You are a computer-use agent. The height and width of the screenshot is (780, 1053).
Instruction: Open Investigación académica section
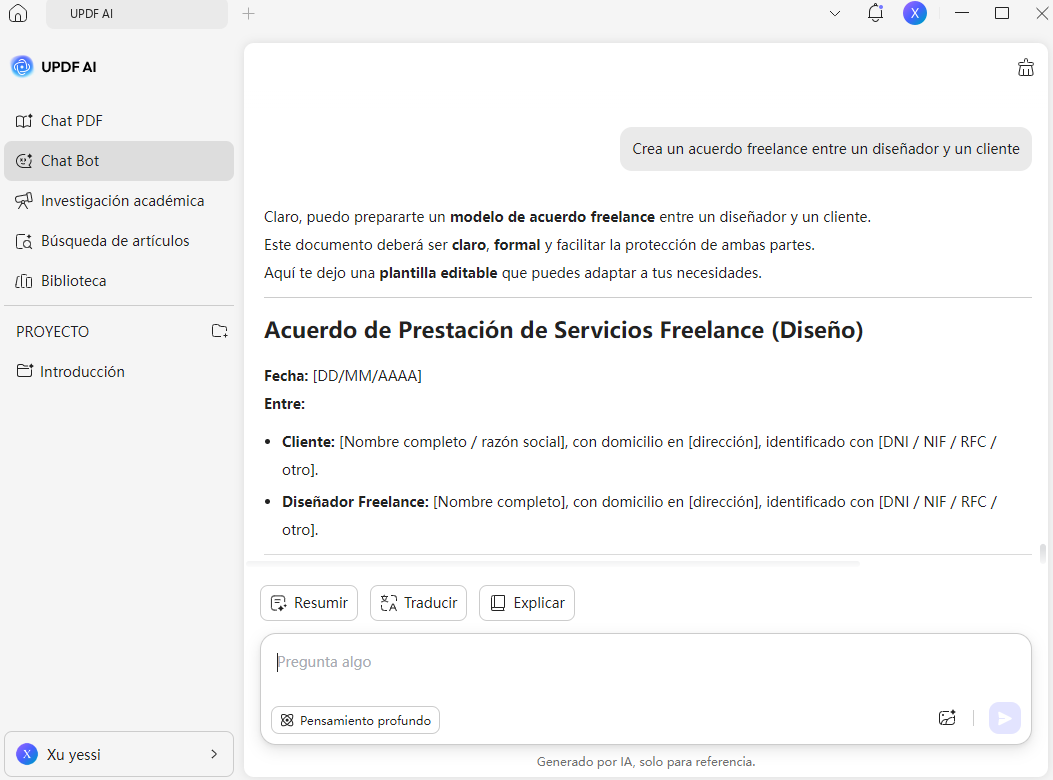(x=119, y=201)
